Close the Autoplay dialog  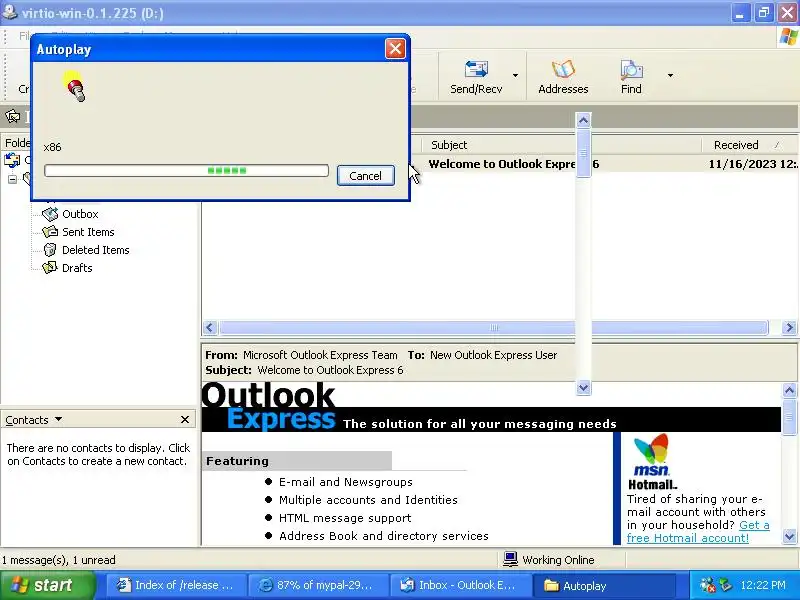click(395, 49)
